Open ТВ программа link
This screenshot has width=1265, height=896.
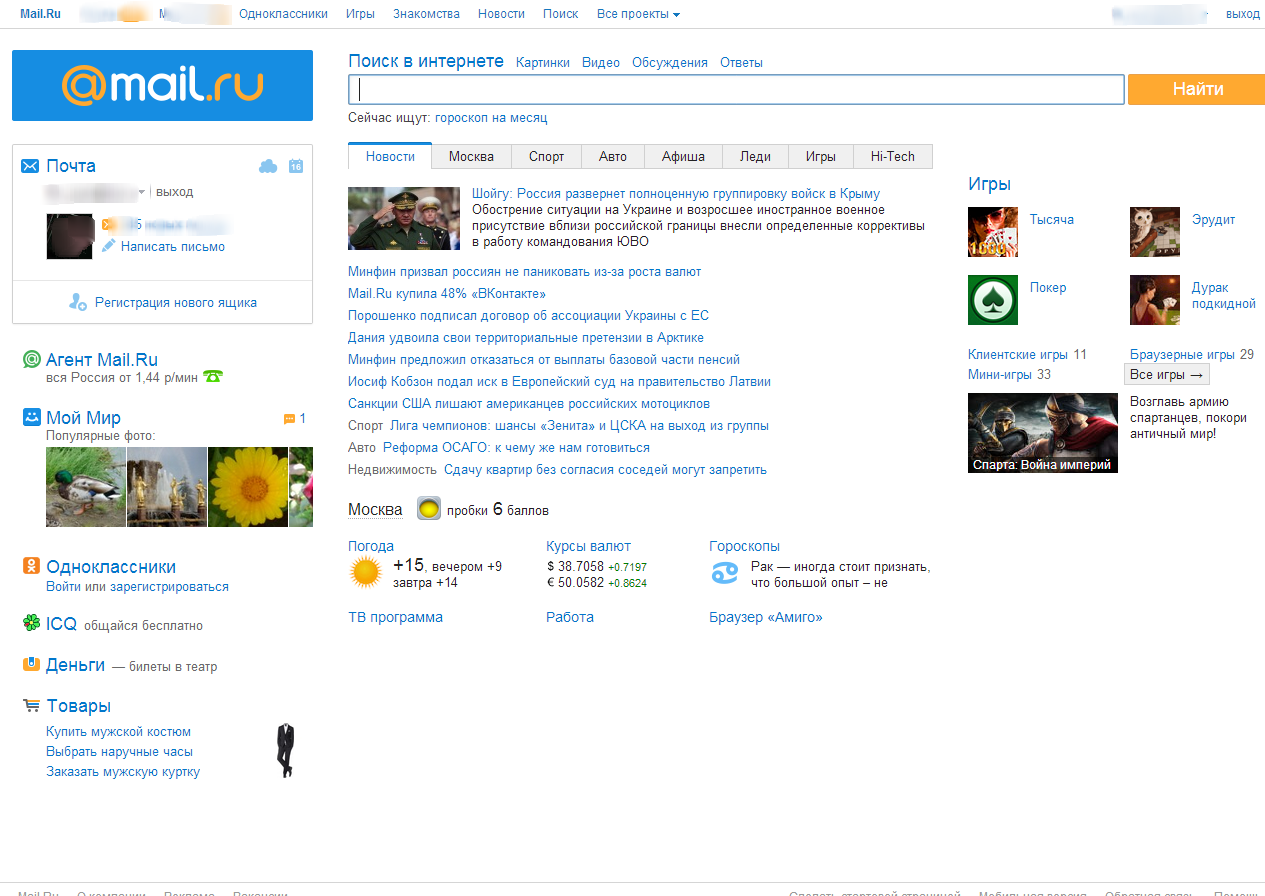(x=395, y=617)
